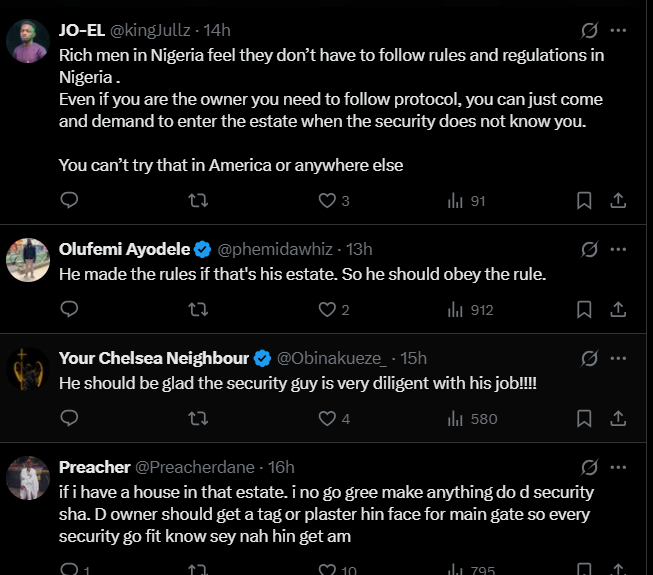The image size is (653, 575).
Task: Like JO-EL's tweet
Action: [x=326, y=201]
